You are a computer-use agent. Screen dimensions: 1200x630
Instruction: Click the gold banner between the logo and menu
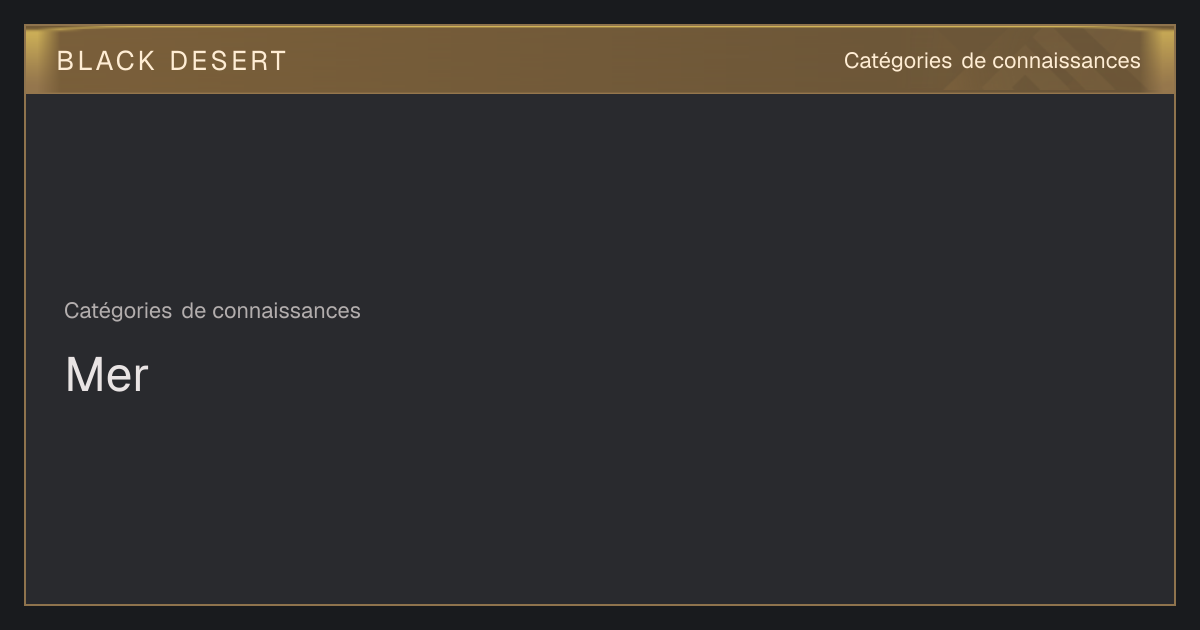coord(565,60)
